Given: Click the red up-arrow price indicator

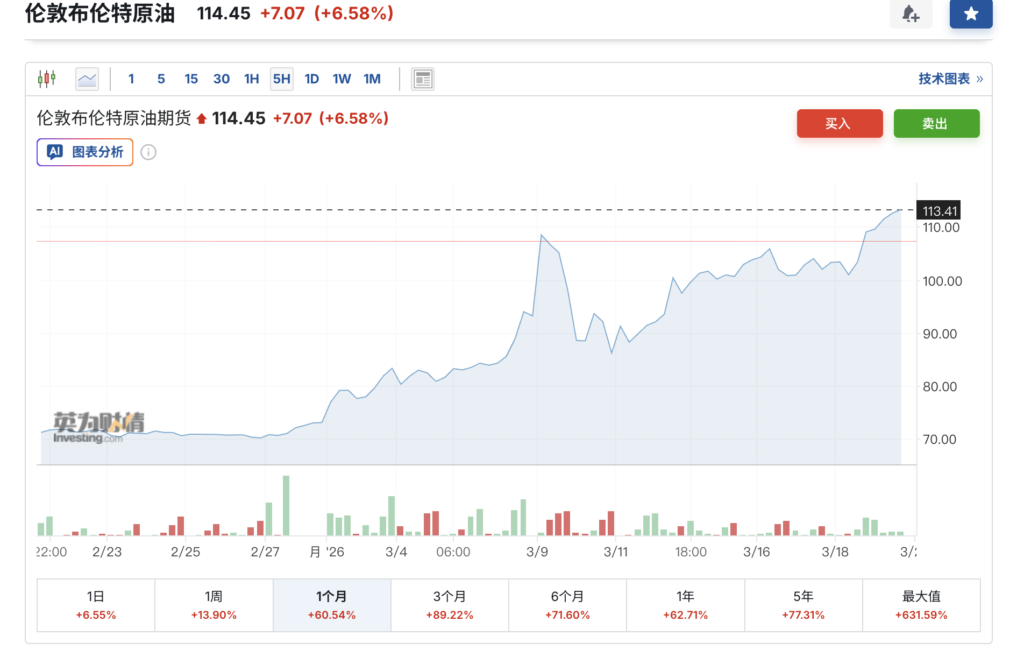Looking at the screenshot, I should pyautogui.click(x=201, y=119).
